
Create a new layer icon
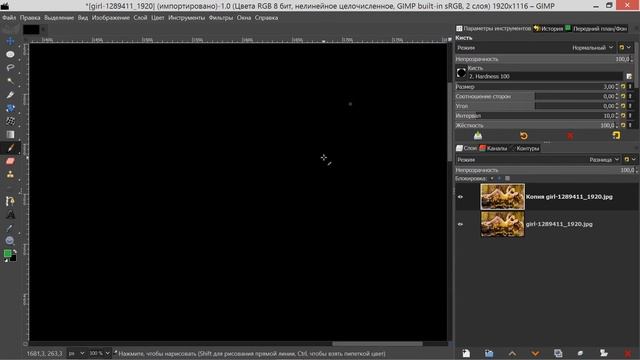click(x=466, y=353)
